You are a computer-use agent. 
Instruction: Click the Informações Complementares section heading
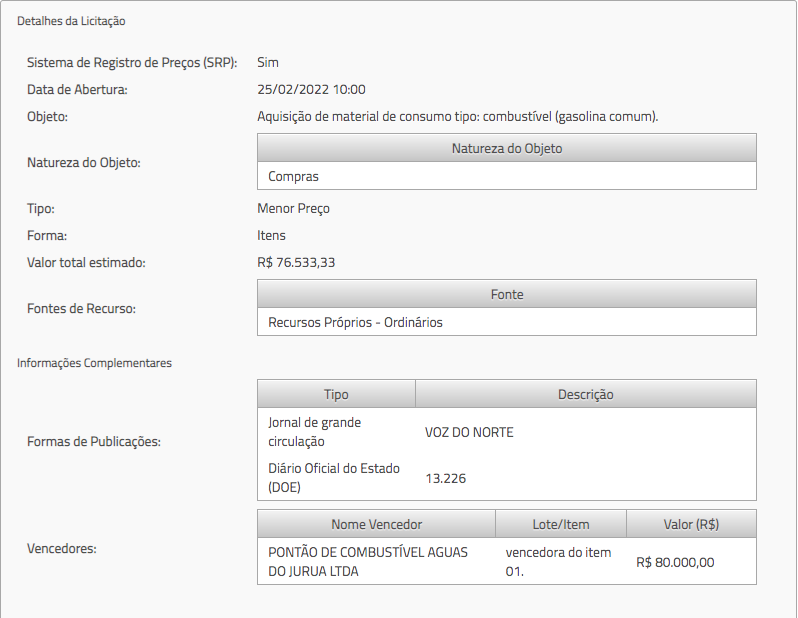(94, 363)
